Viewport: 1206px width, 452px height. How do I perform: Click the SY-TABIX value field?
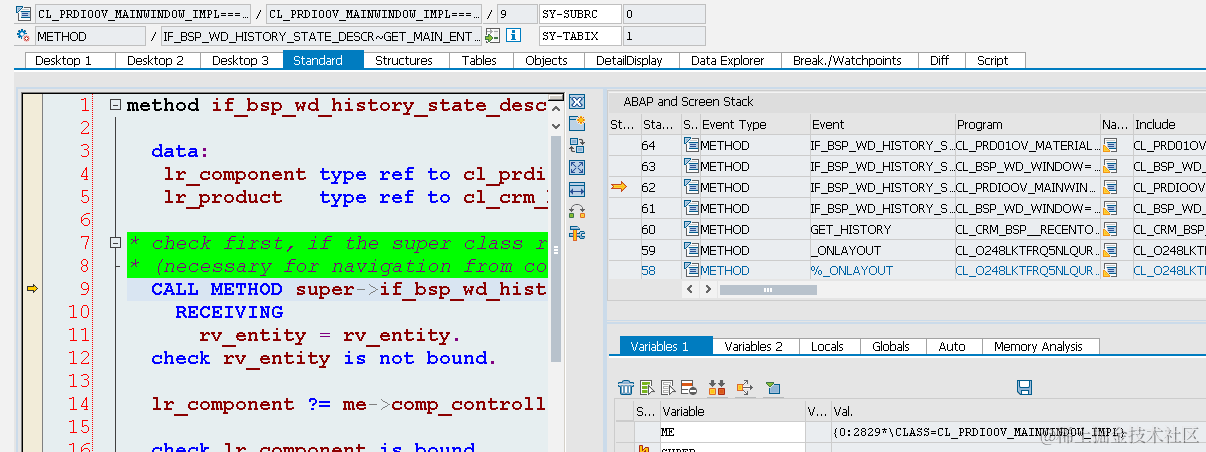663,36
